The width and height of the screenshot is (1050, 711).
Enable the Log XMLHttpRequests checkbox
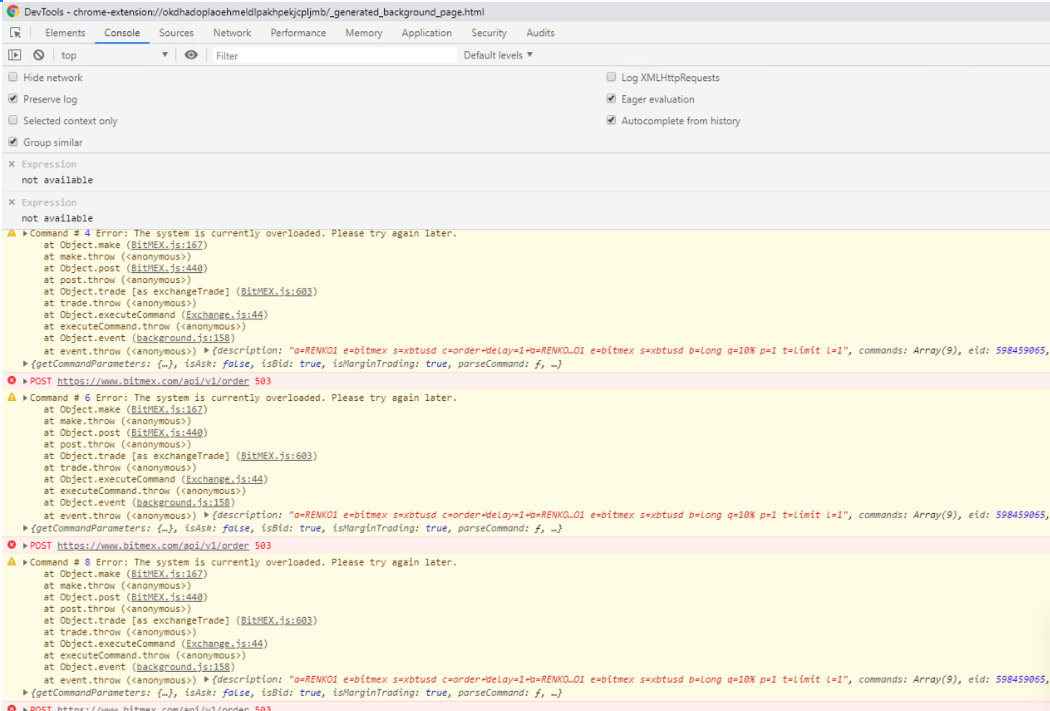pyautogui.click(x=612, y=77)
